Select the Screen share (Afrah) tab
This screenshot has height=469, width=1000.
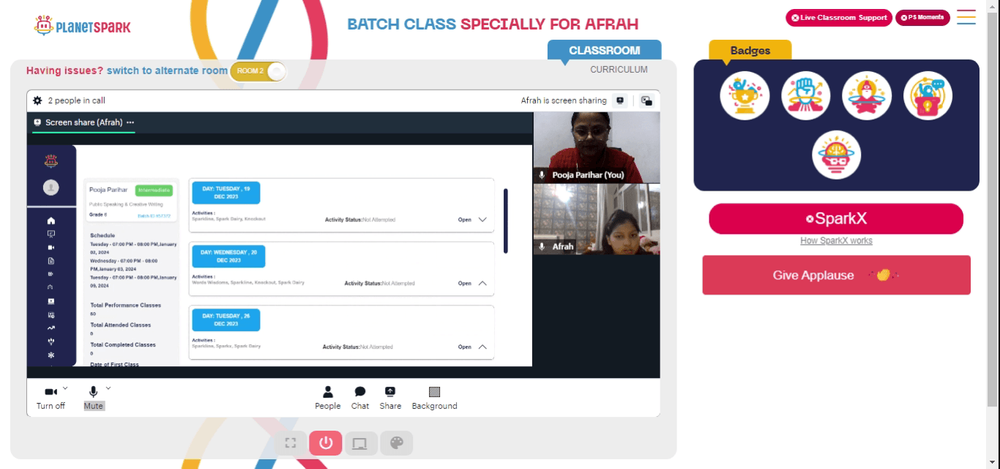[84, 123]
